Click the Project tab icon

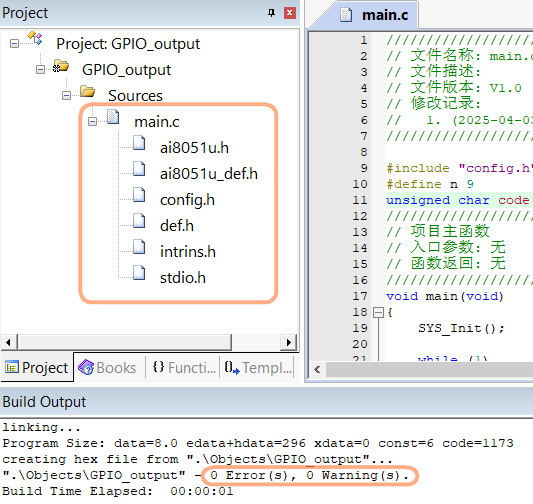(12, 367)
